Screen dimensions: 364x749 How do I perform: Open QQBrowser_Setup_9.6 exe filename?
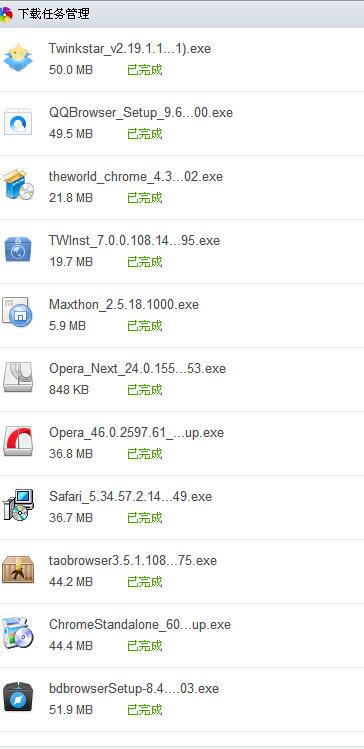click(141, 113)
